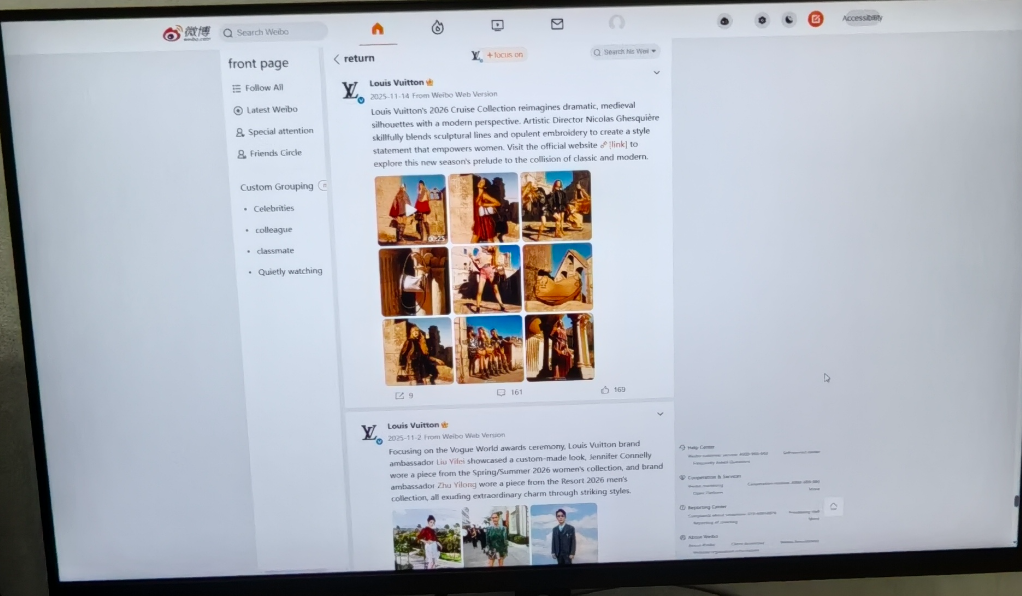Image resolution: width=1022 pixels, height=596 pixels.
Task: Open second post photo with red top
Action: tap(428, 539)
